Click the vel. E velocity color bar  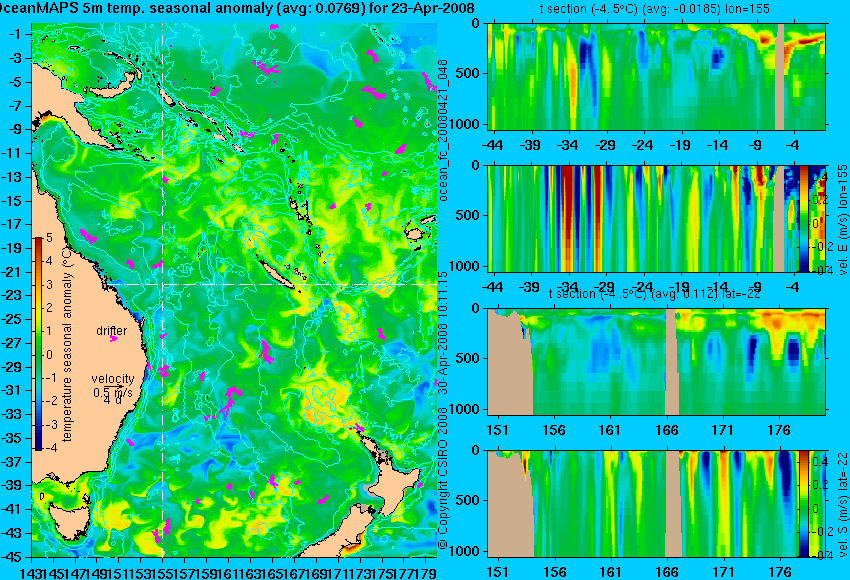pos(803,218)
